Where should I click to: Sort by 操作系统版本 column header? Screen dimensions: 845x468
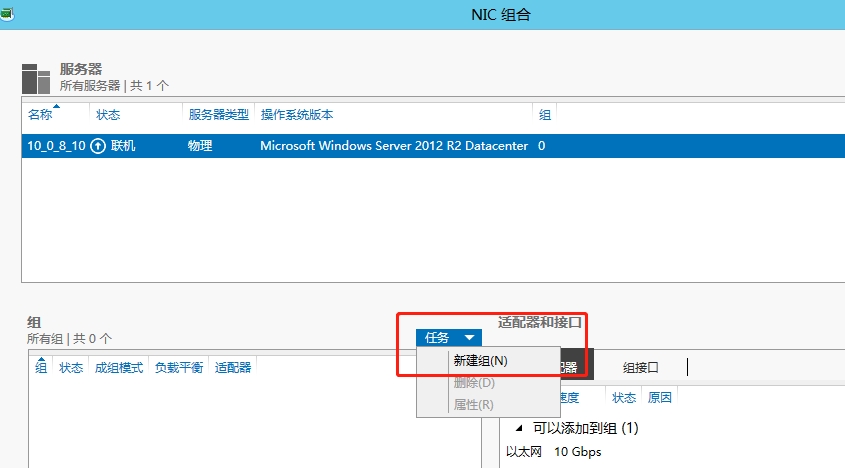(x=297, y=115)
